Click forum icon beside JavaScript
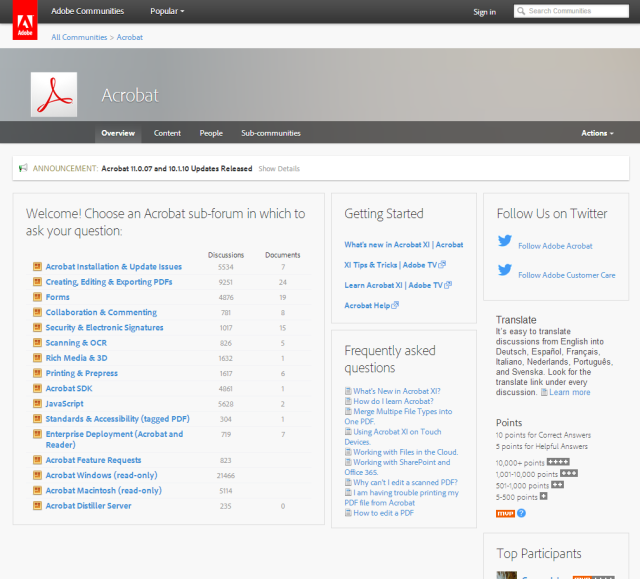 37,404
